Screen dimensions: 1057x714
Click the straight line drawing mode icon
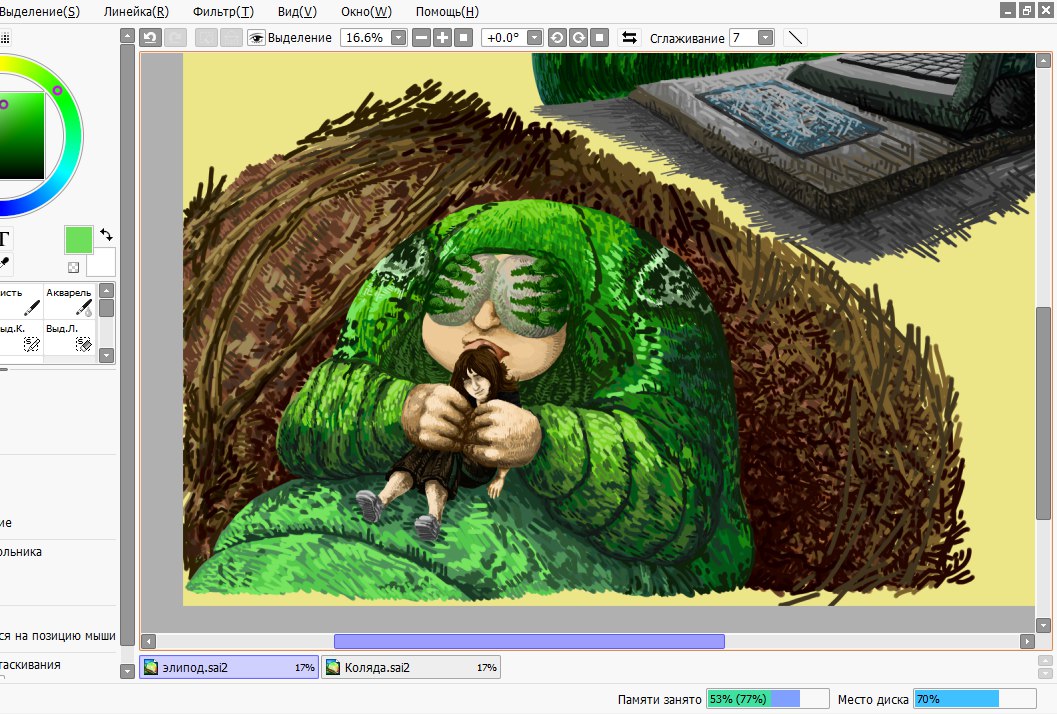(795, 38)
